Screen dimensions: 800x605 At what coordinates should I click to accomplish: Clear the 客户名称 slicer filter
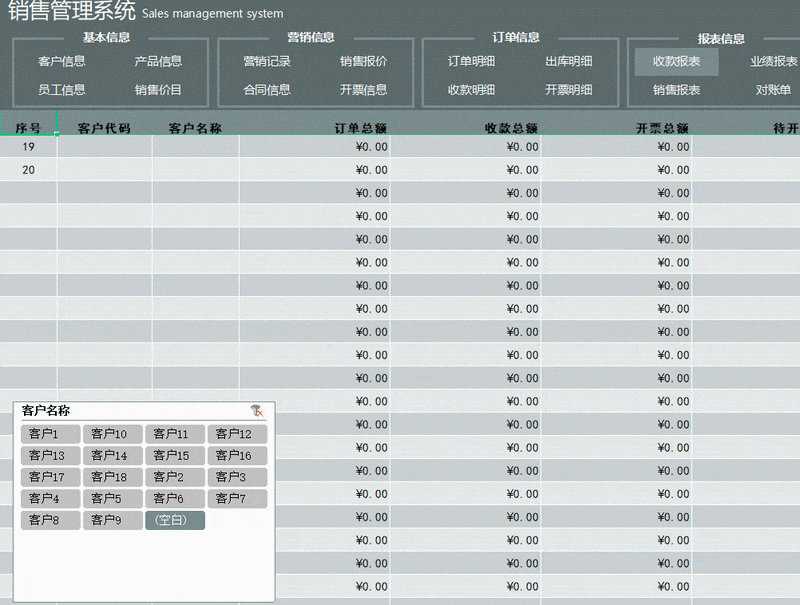257,411
